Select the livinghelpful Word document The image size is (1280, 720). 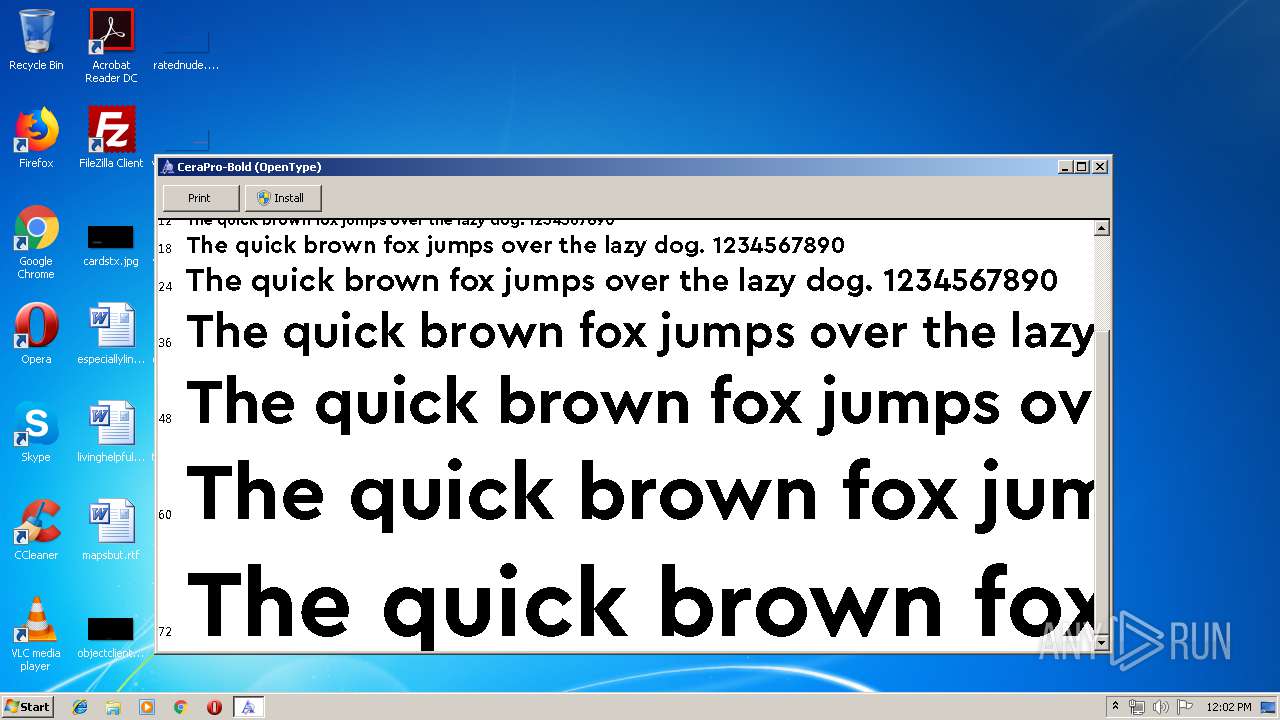point(111,432)
